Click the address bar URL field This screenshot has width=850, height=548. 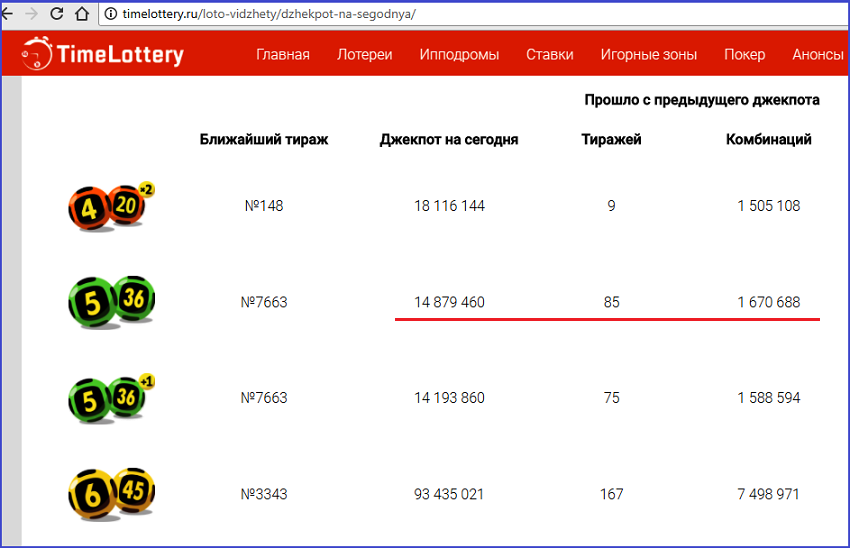(x=472, y=14)
